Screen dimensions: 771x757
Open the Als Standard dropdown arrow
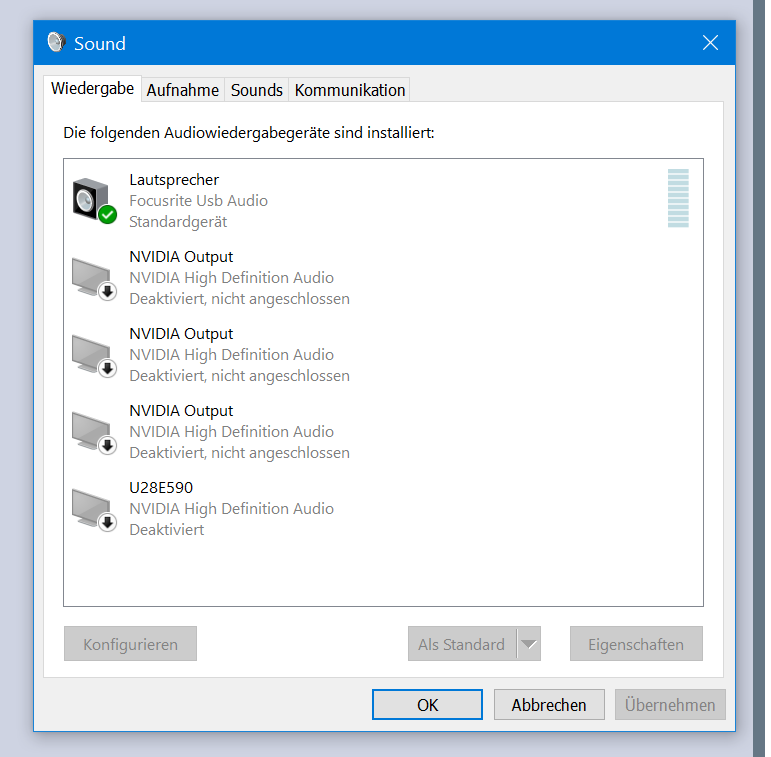(529, 645)
